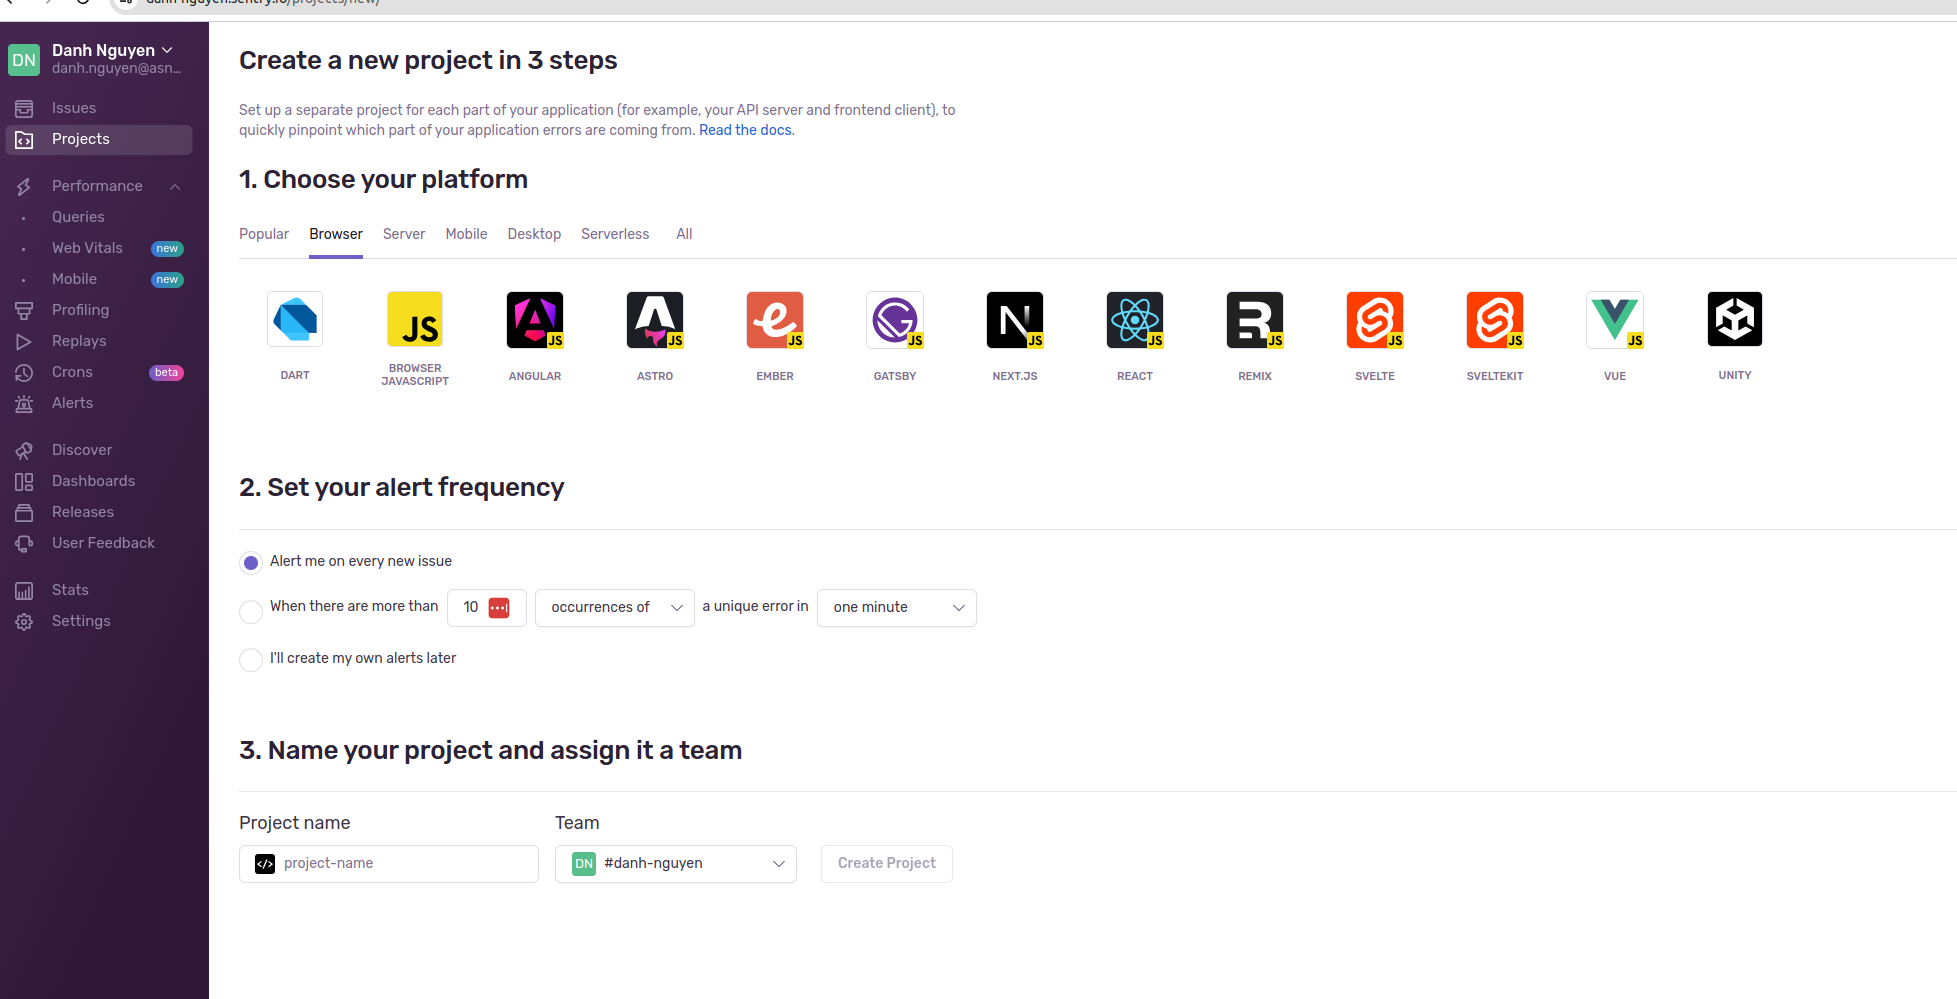
Task: Switch to the Desktop platform tab
Action: point(534,234)
